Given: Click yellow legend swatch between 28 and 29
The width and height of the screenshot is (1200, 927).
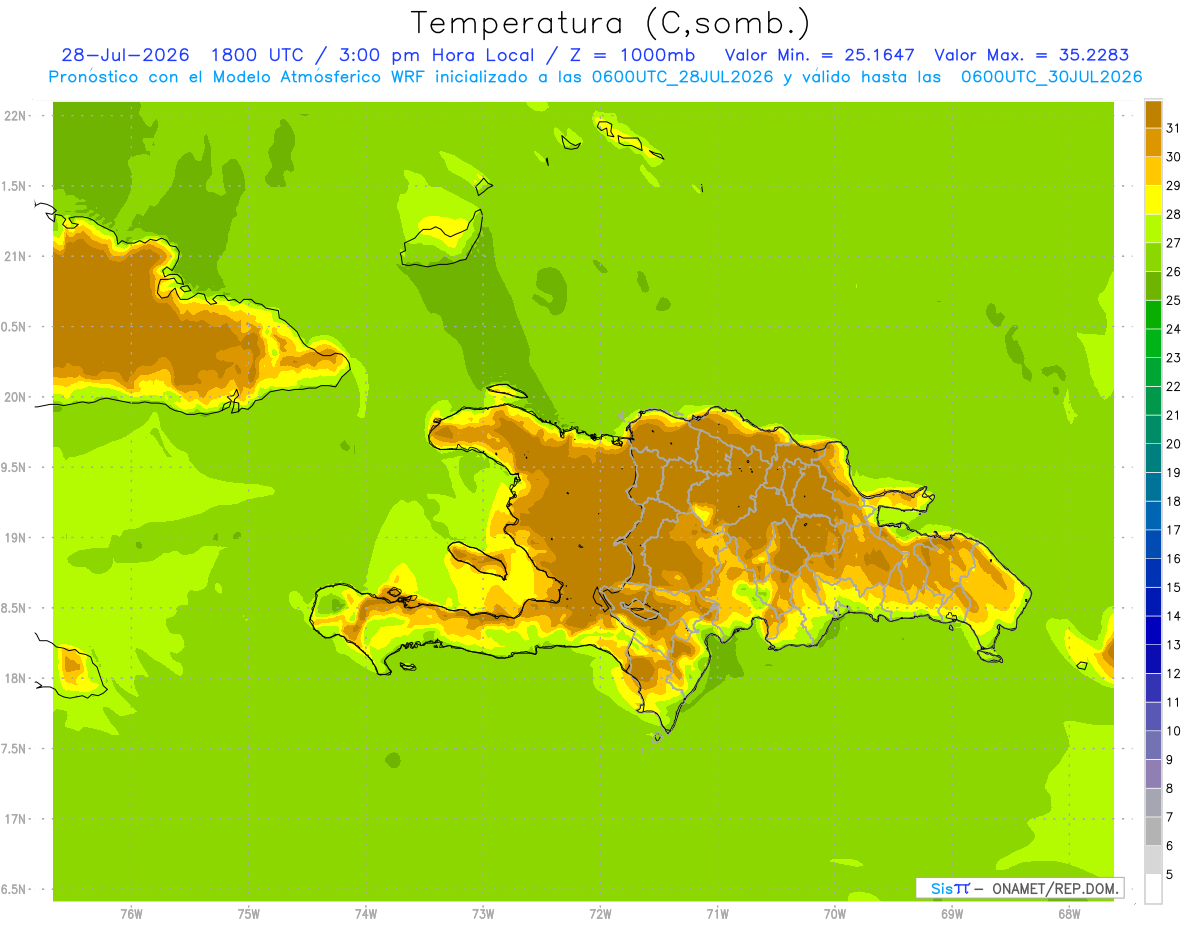Looking at the screenshot, I should [1153, 200].
